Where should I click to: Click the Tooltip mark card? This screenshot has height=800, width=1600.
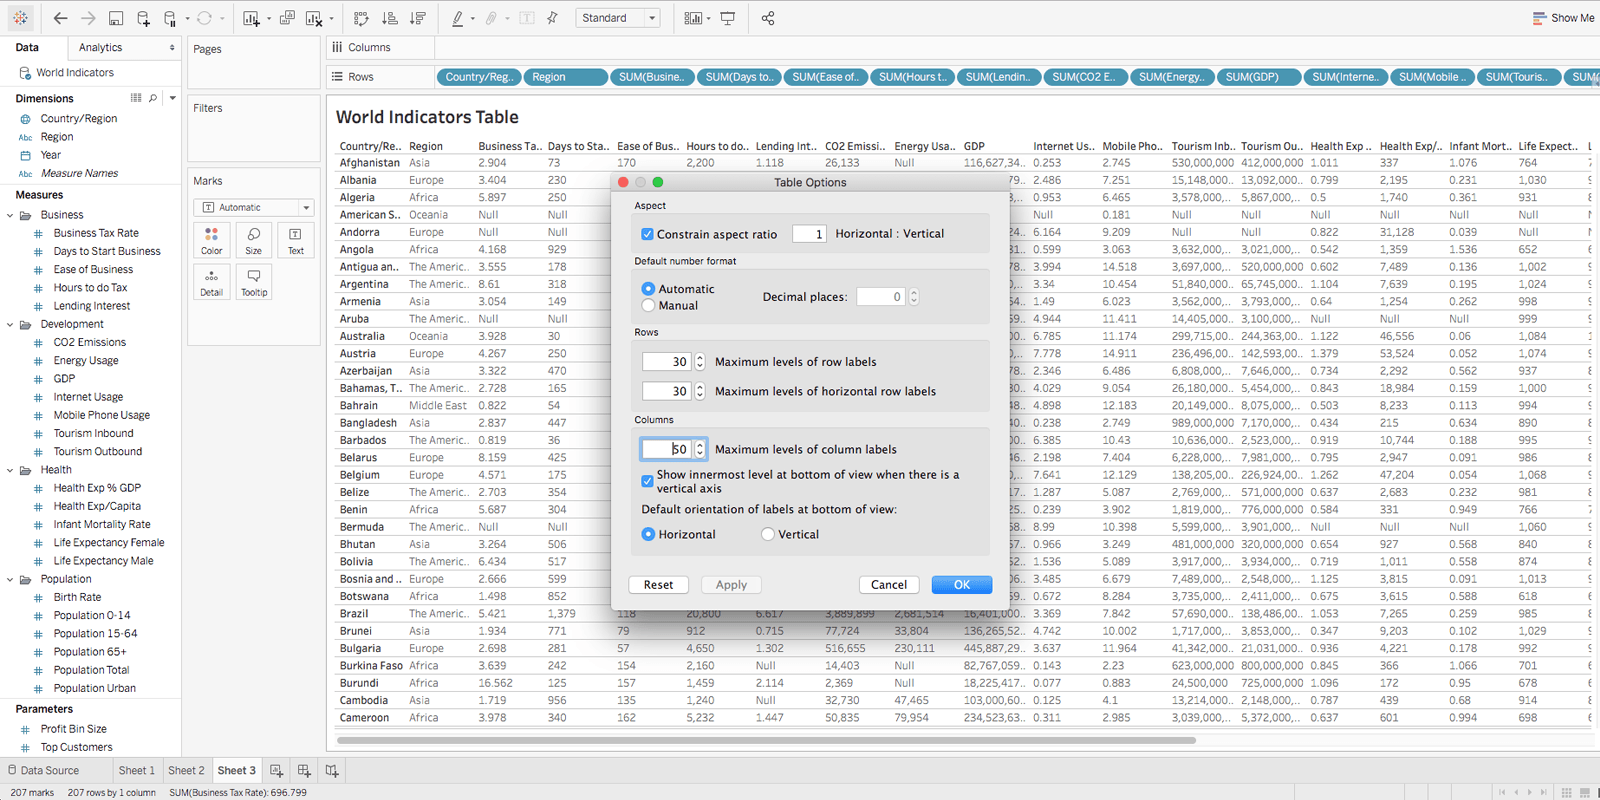click(x=254, y=283)
